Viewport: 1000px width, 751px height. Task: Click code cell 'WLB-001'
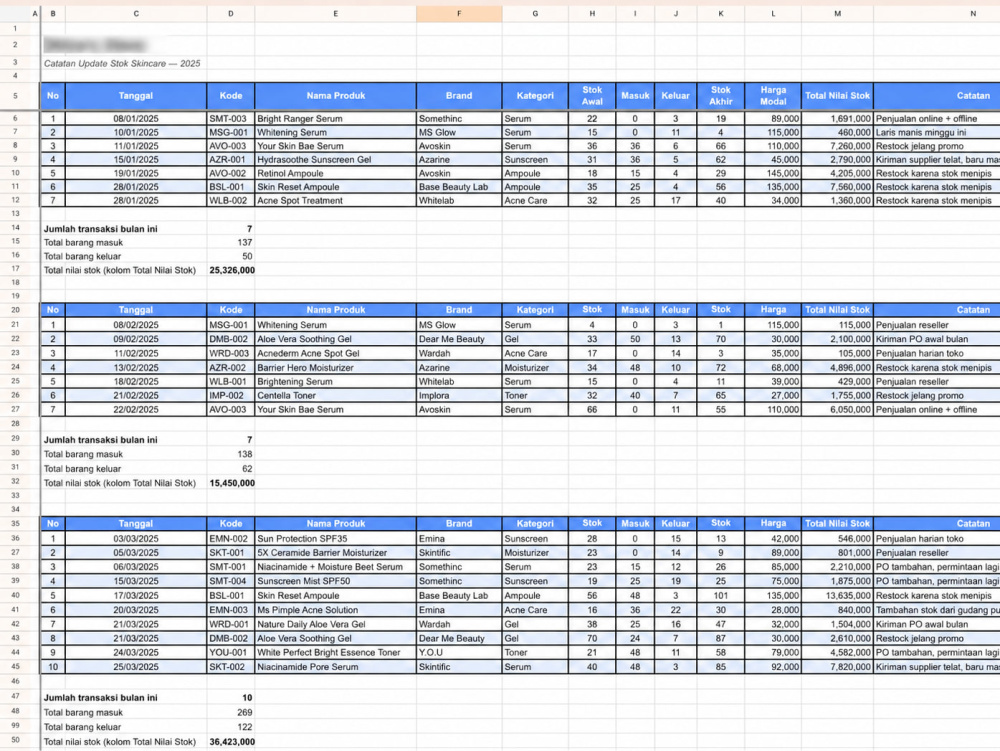[x=228, y=382]
